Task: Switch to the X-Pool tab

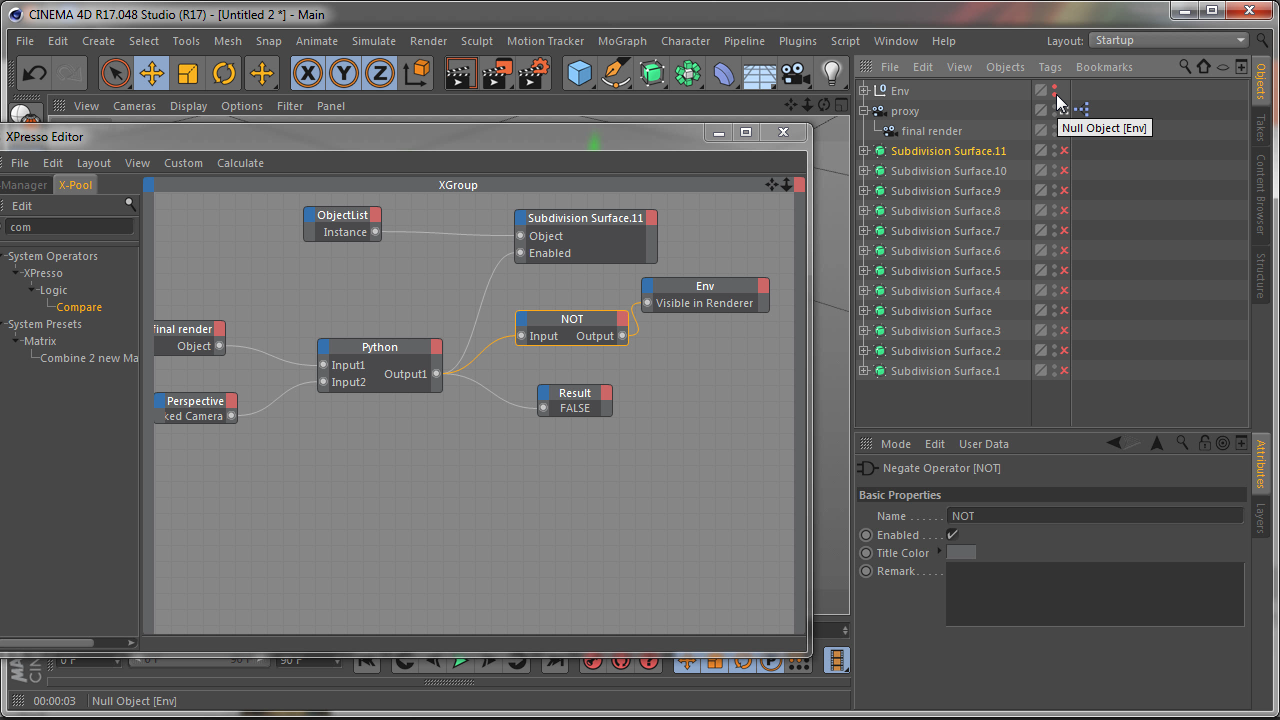Action: pyautogui.click(x=75, y=185)
